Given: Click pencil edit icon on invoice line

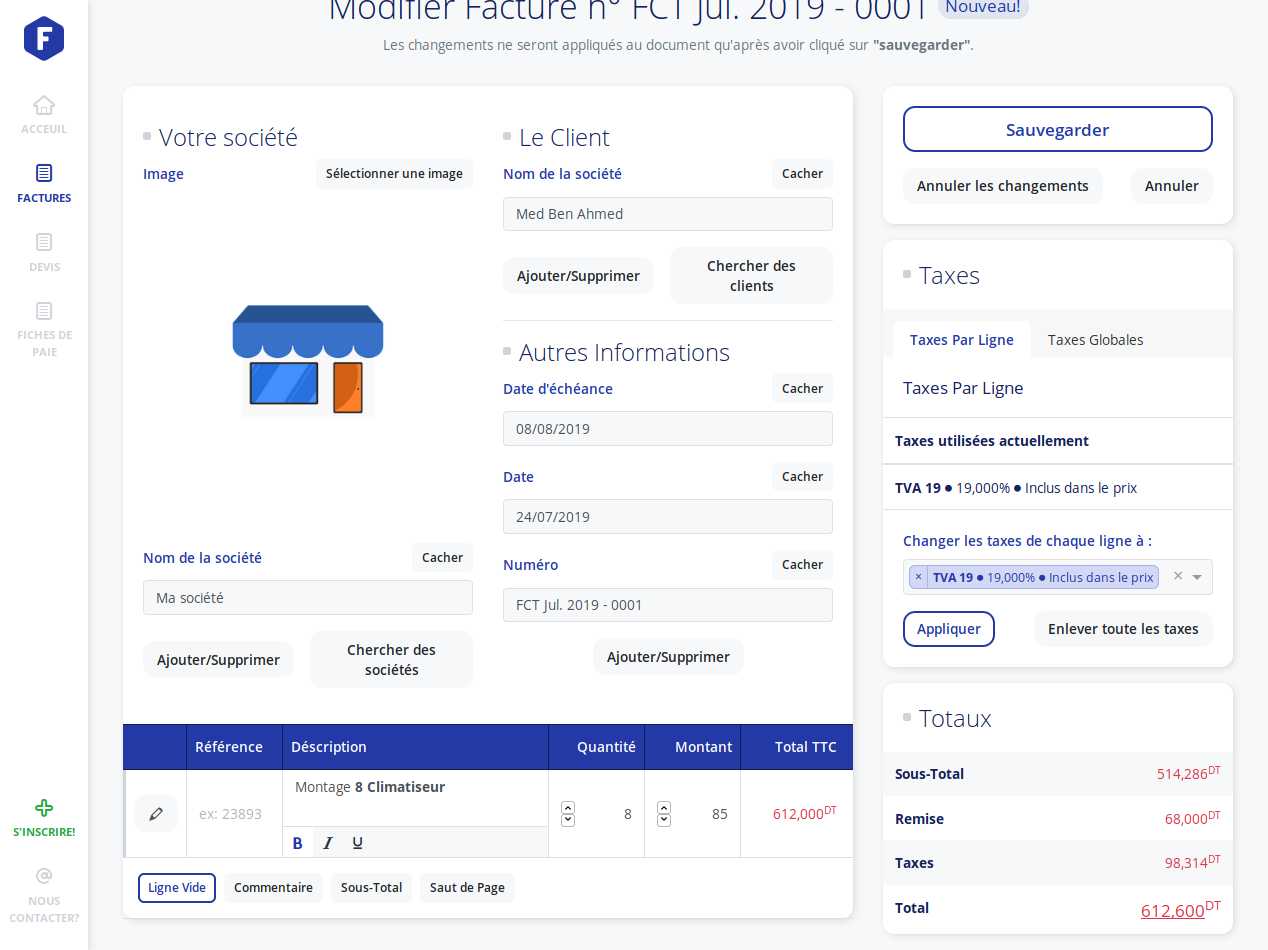Looking at the screenshot, I should [x=156, y=814].
